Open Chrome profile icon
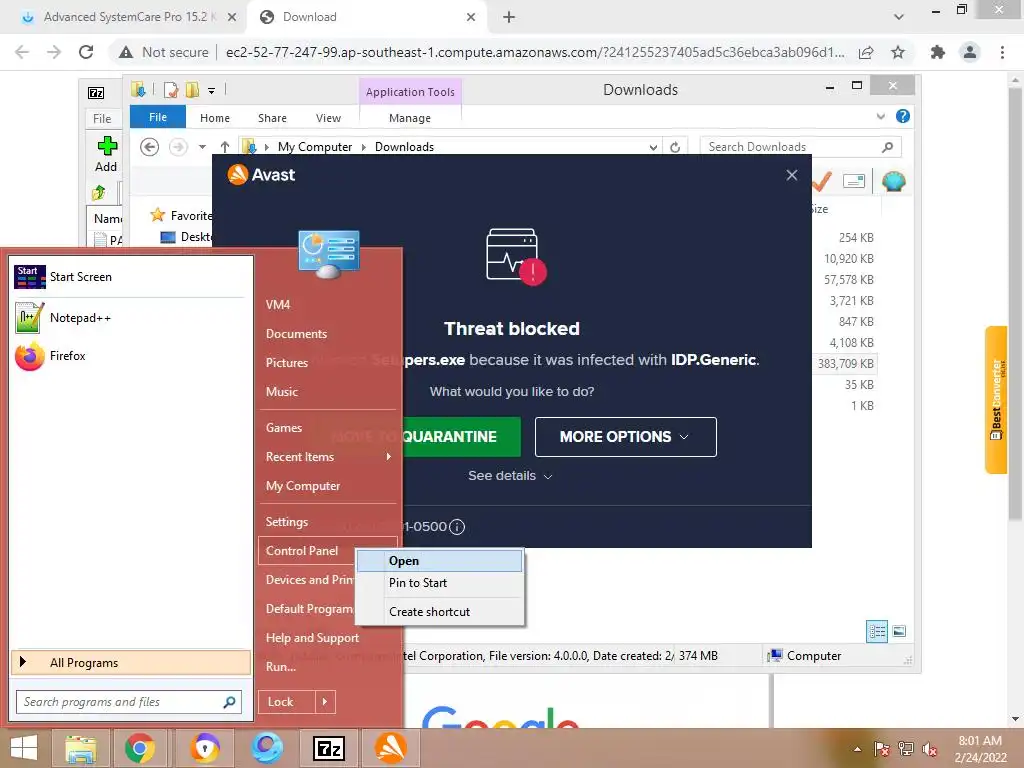Image resolution: width=1024 pixels, height=768 pixels. coord(970,52)
